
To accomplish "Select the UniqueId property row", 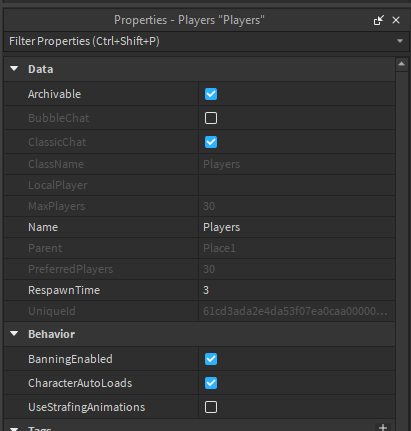I will click(x=200, y=311).
